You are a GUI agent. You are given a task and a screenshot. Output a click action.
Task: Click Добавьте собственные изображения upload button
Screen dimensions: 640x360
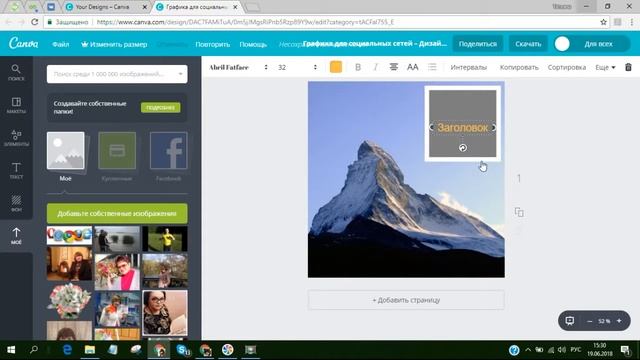point(117,213)
